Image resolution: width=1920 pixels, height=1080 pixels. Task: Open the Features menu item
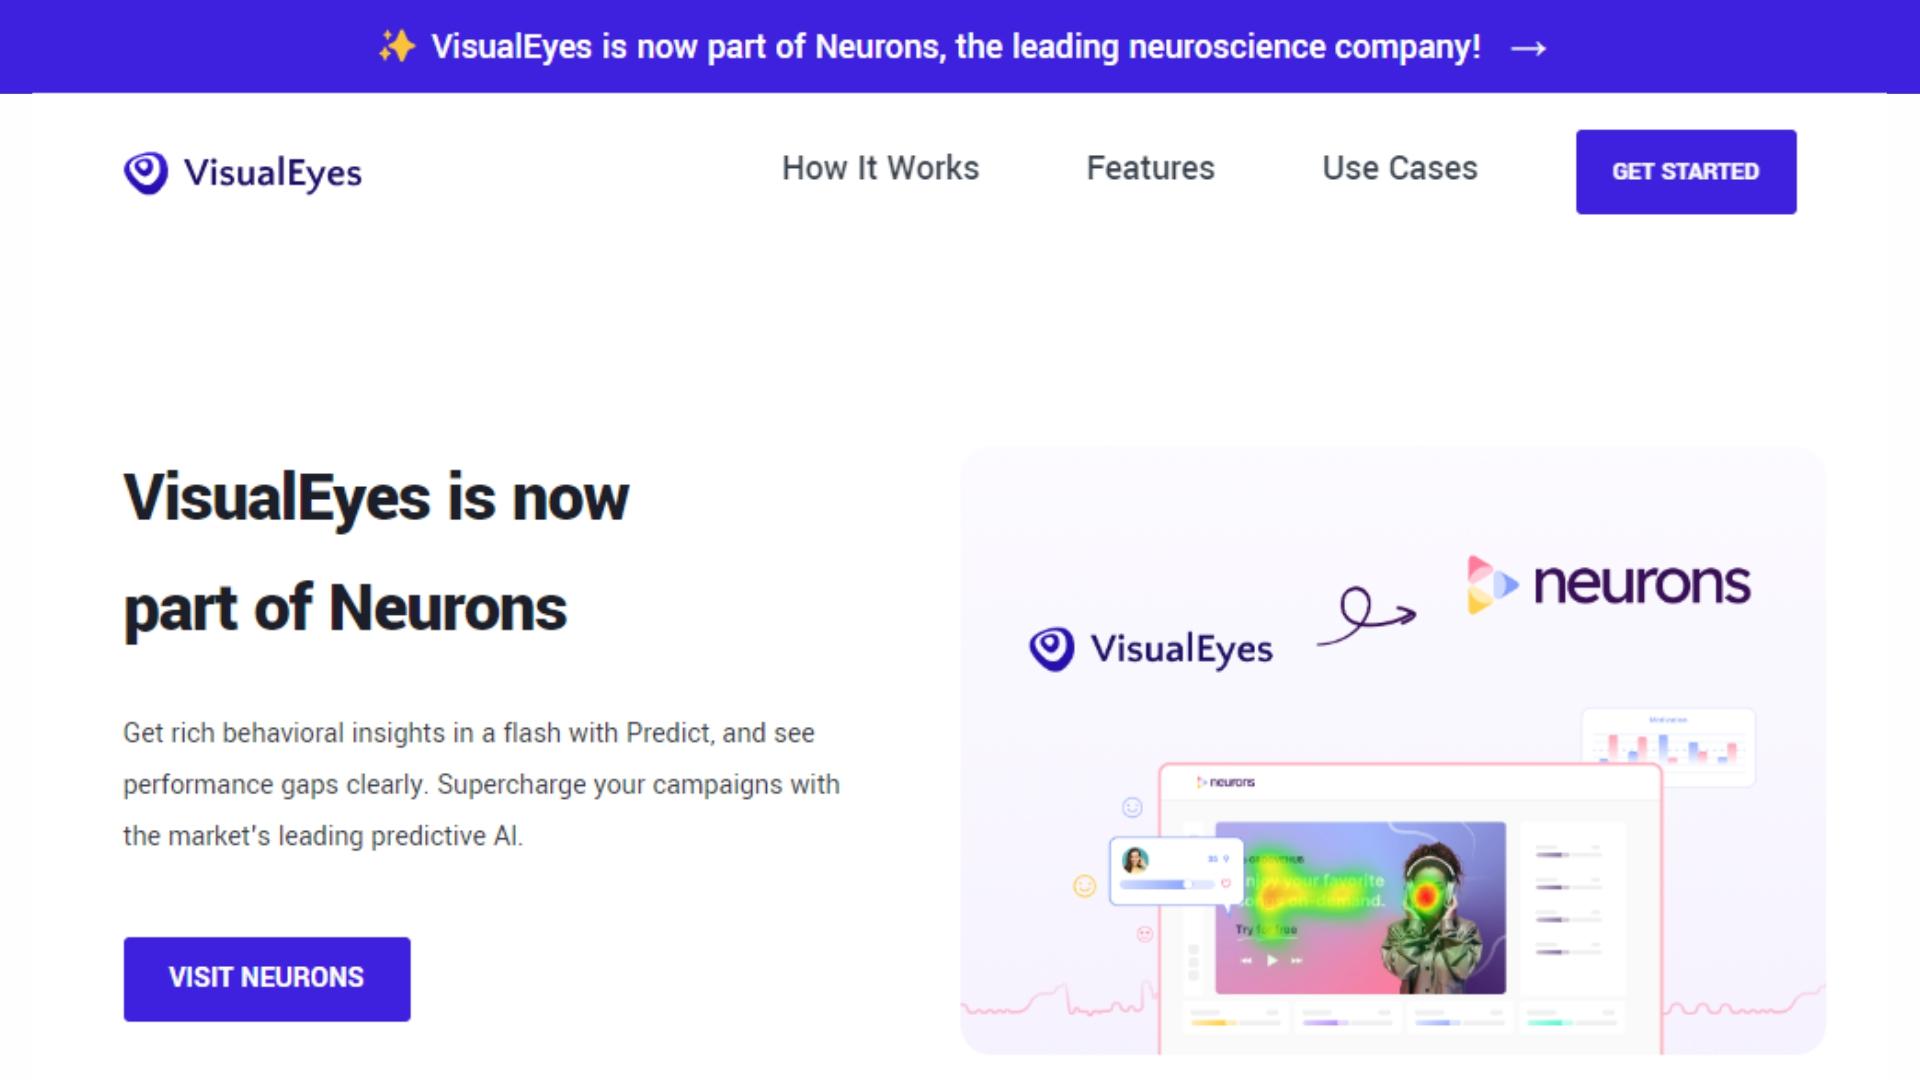(x=1150, y=168)
